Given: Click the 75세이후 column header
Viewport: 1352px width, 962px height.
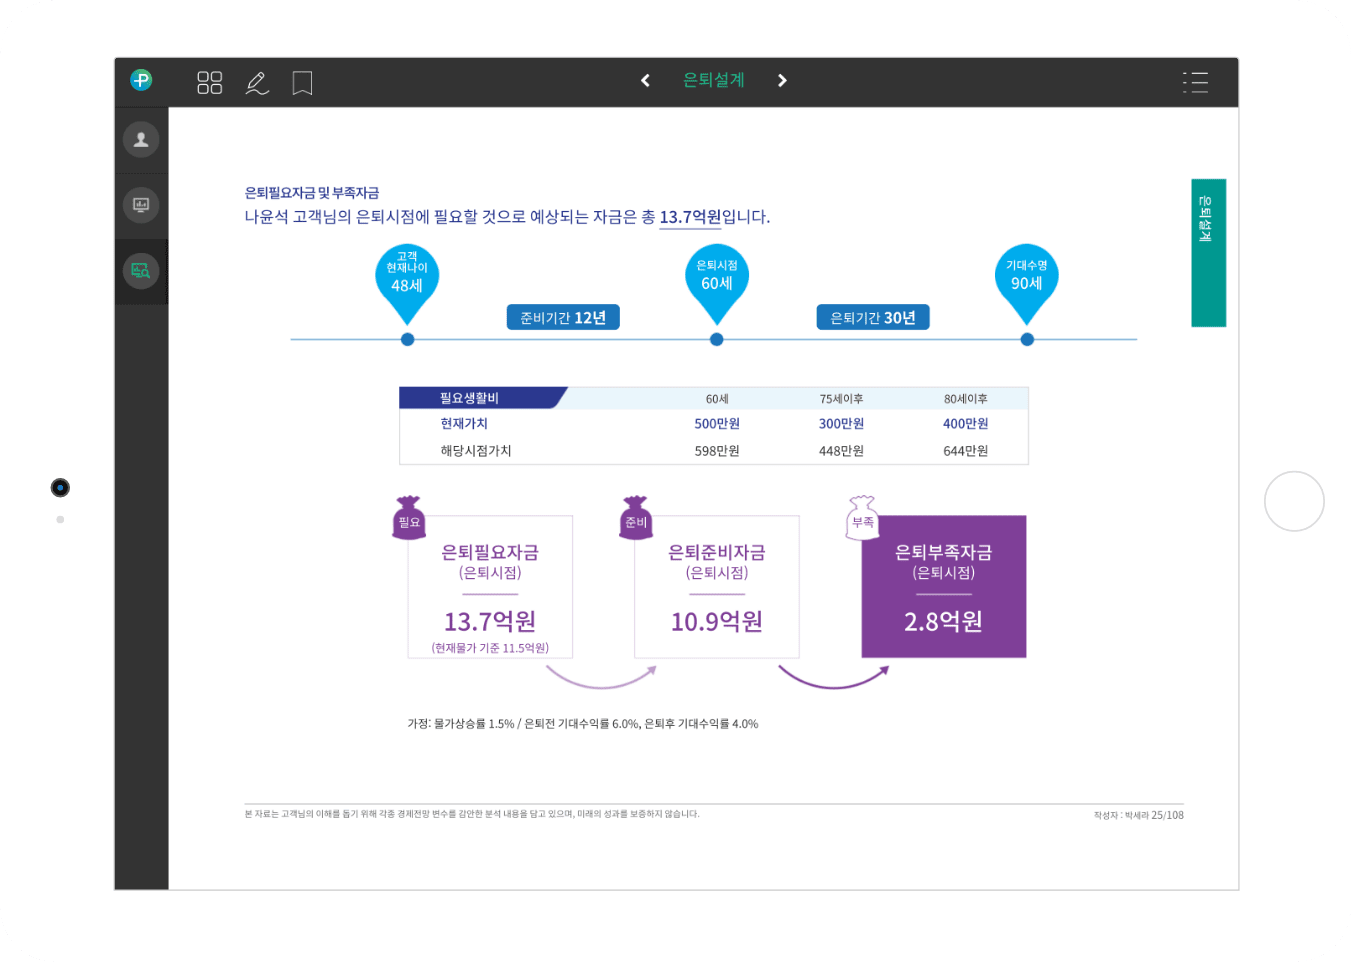Looking at the screenshot, I should click(841, 399).
